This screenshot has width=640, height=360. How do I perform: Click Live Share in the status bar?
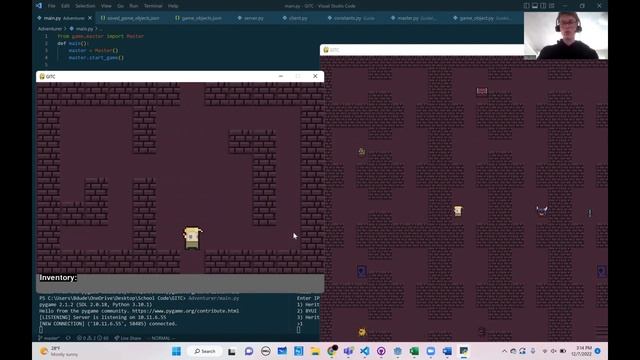128,338
